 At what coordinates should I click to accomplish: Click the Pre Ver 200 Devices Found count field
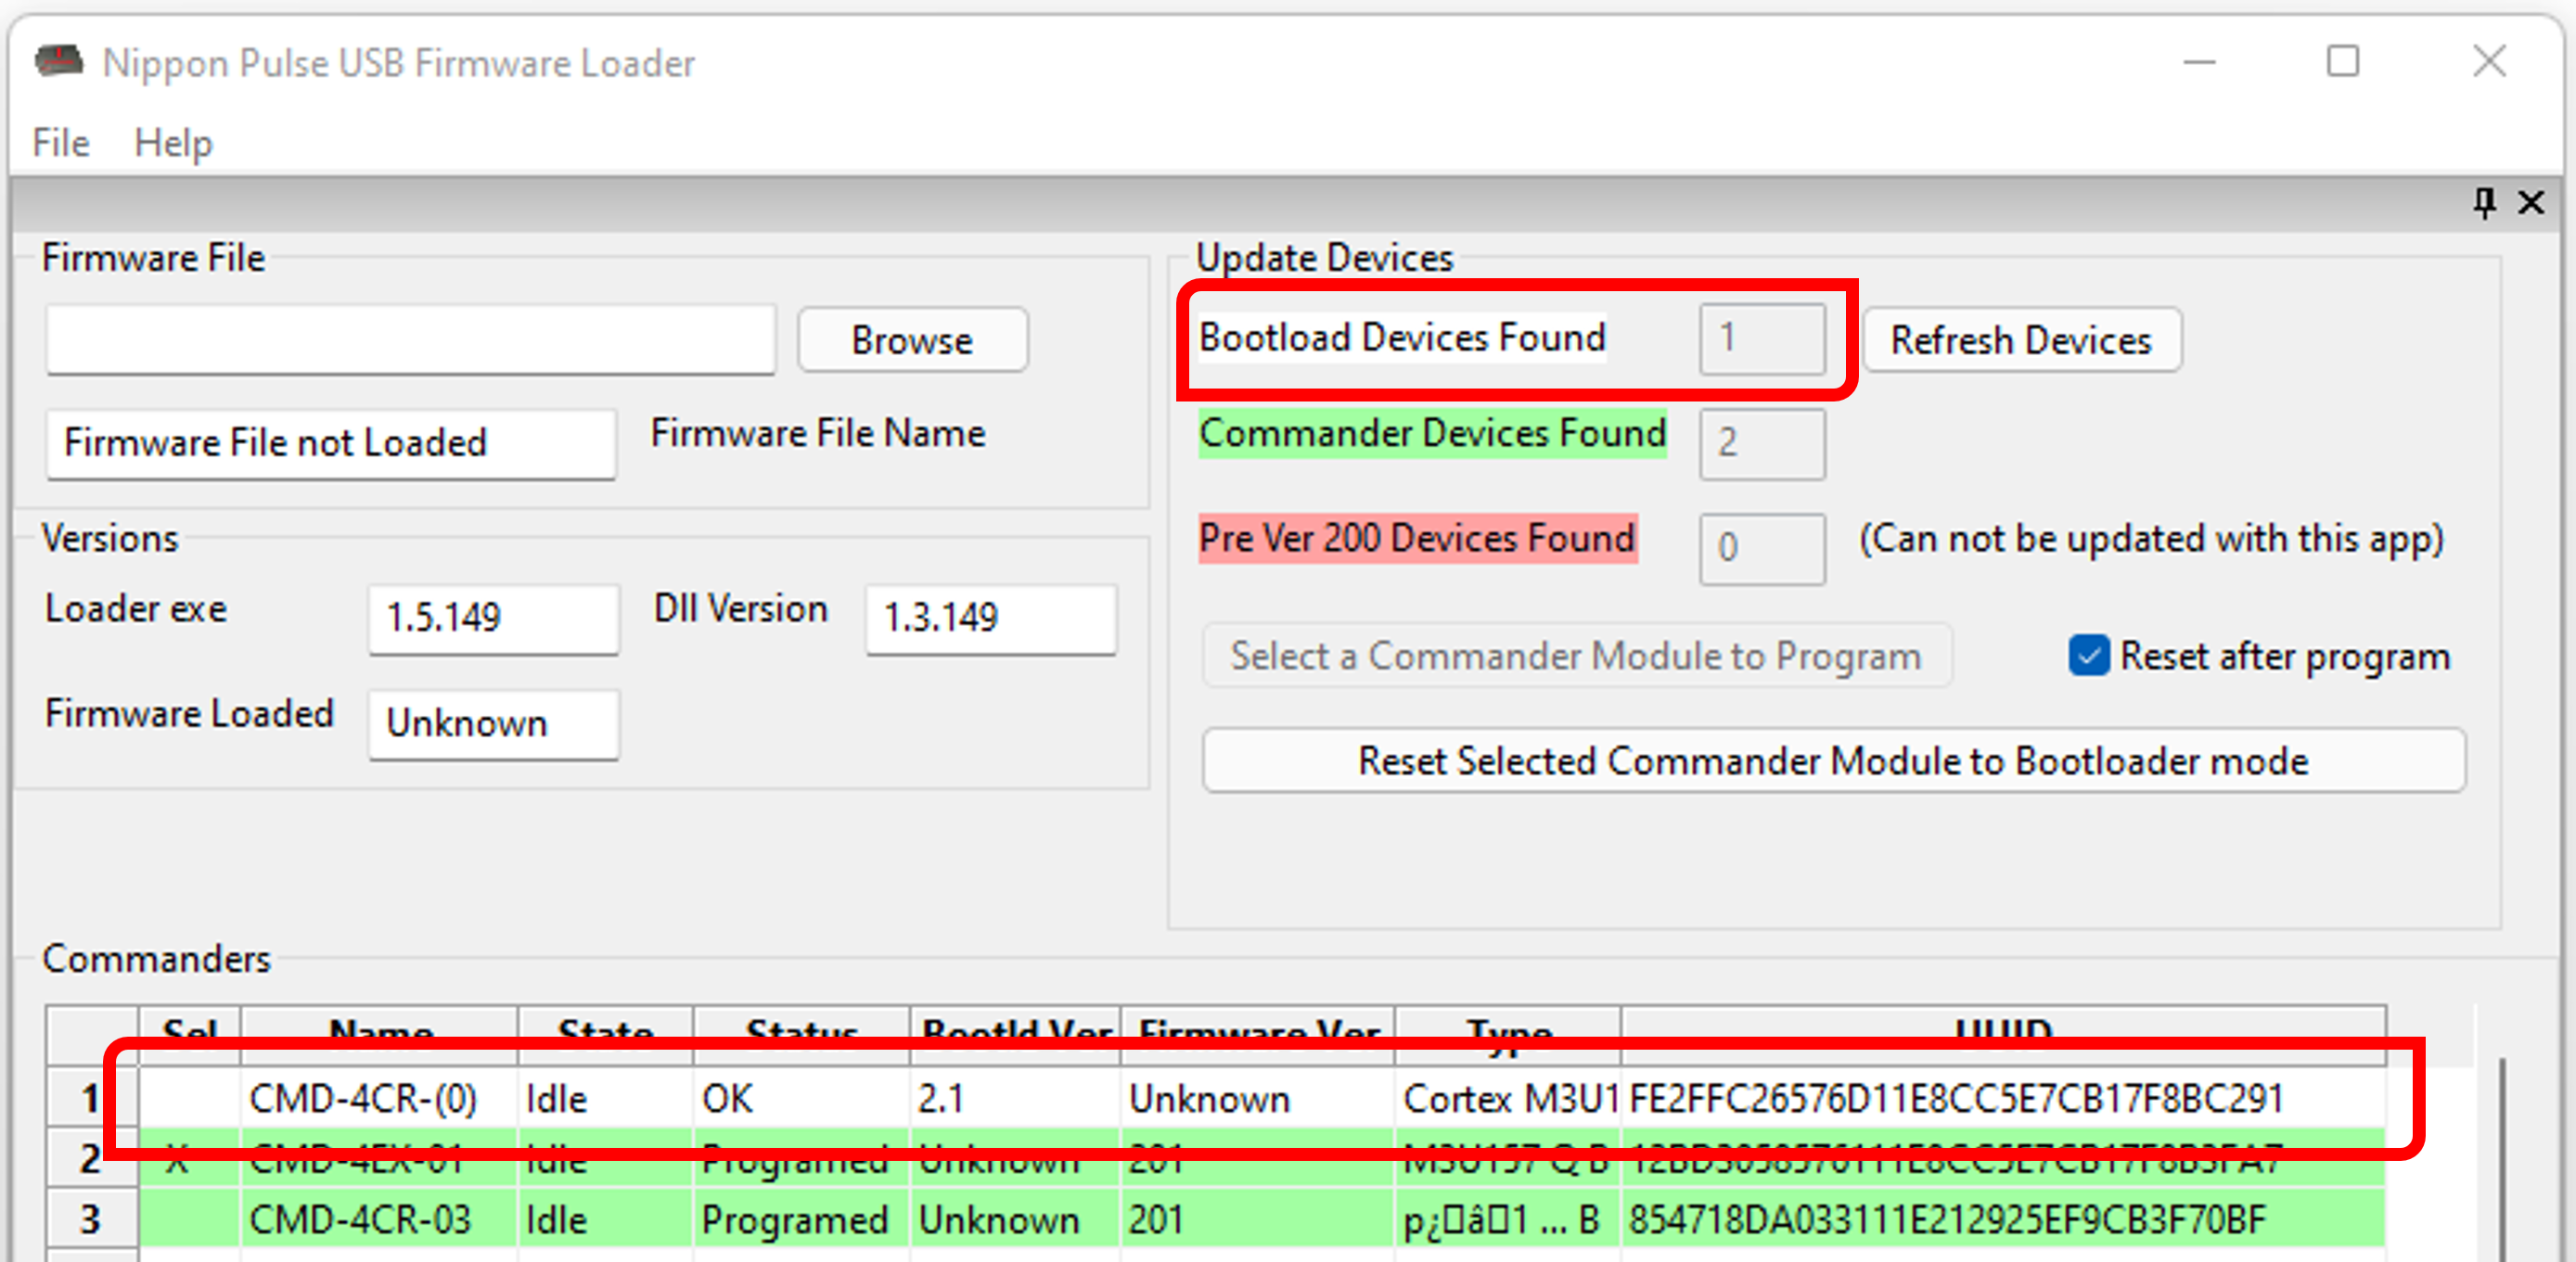tap(1762, 548)
